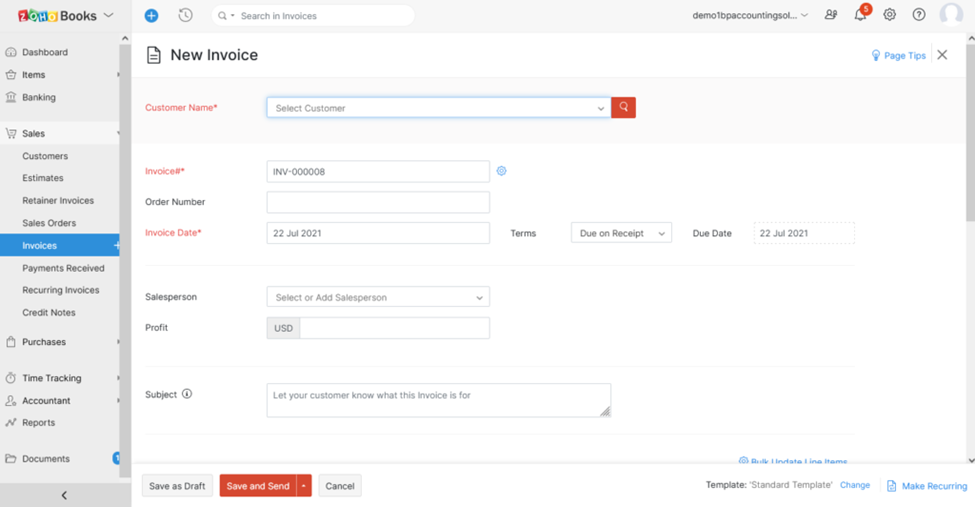Click the user profile avatar
The height and width of the screenshot is (507, 975).
(951, 14)
